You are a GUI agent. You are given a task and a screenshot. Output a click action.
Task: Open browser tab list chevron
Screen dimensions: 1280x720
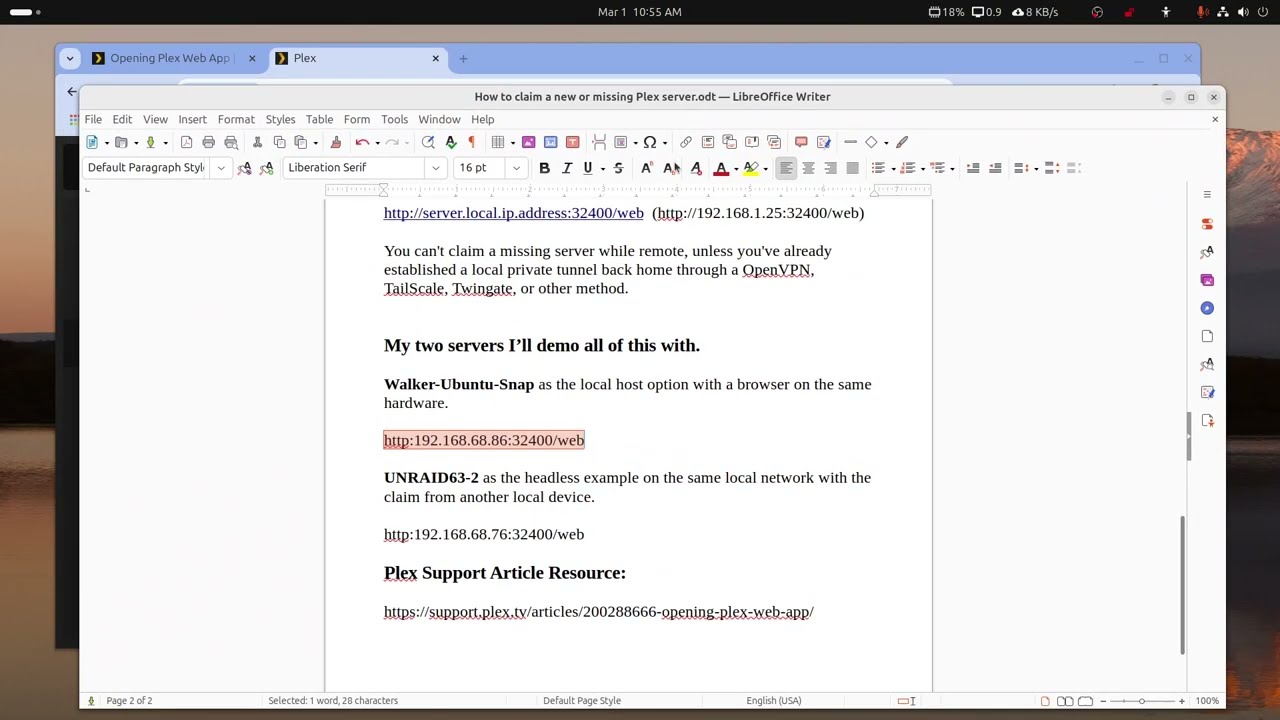70,58
